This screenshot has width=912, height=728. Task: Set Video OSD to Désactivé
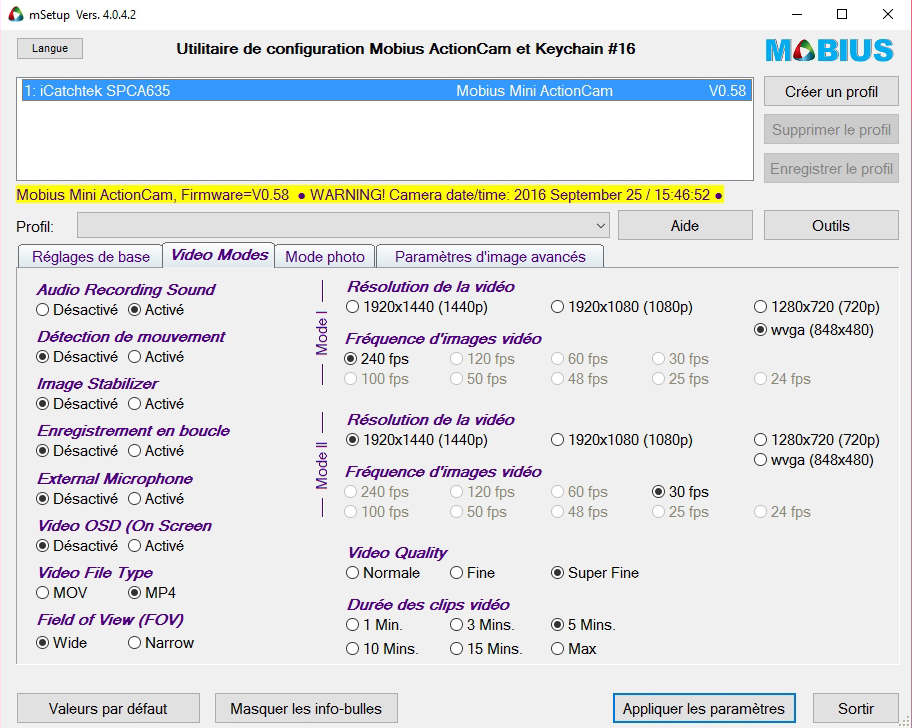coord(77,545)
